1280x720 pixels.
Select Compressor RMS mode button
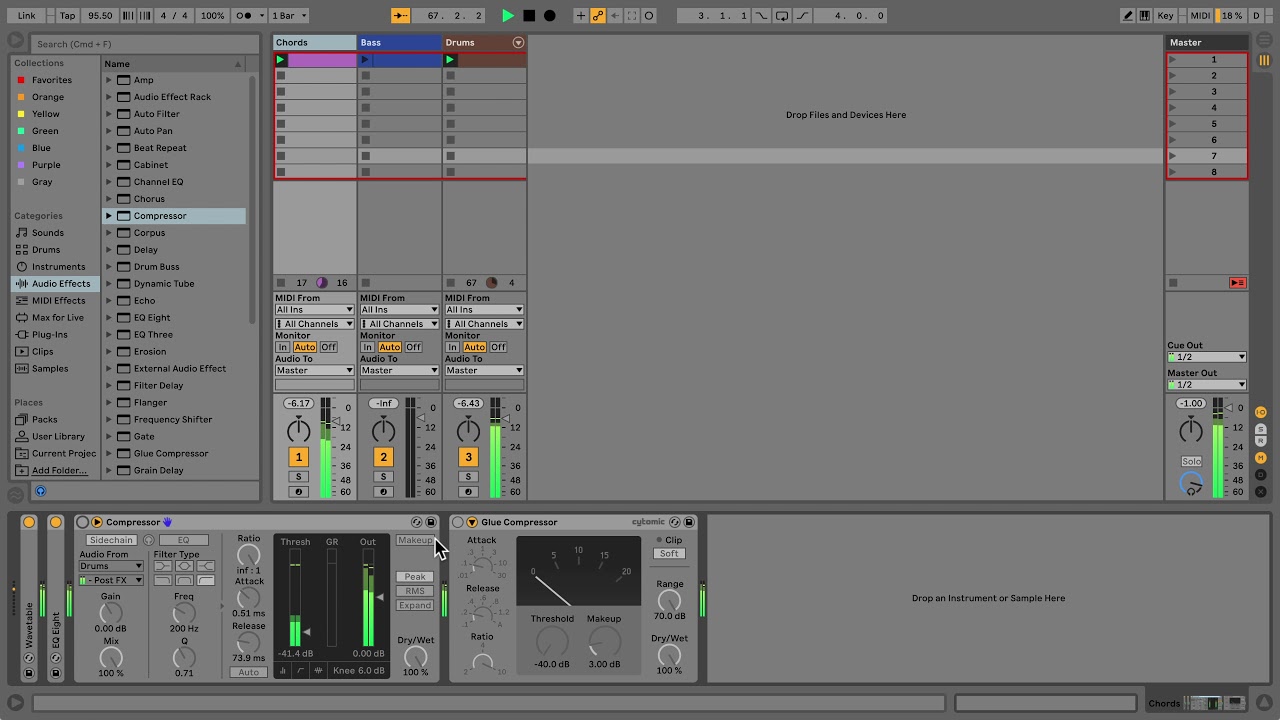pos(415,591)
